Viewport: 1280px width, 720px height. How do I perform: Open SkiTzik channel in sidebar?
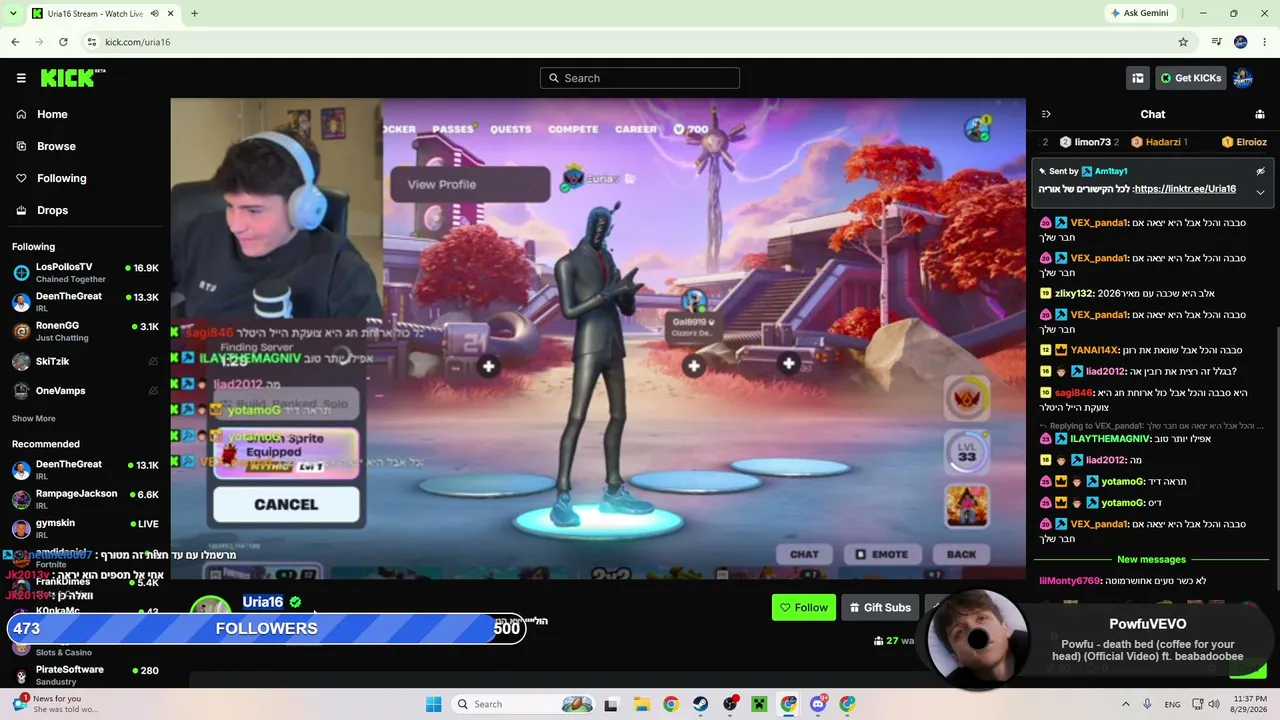[85, 361]
